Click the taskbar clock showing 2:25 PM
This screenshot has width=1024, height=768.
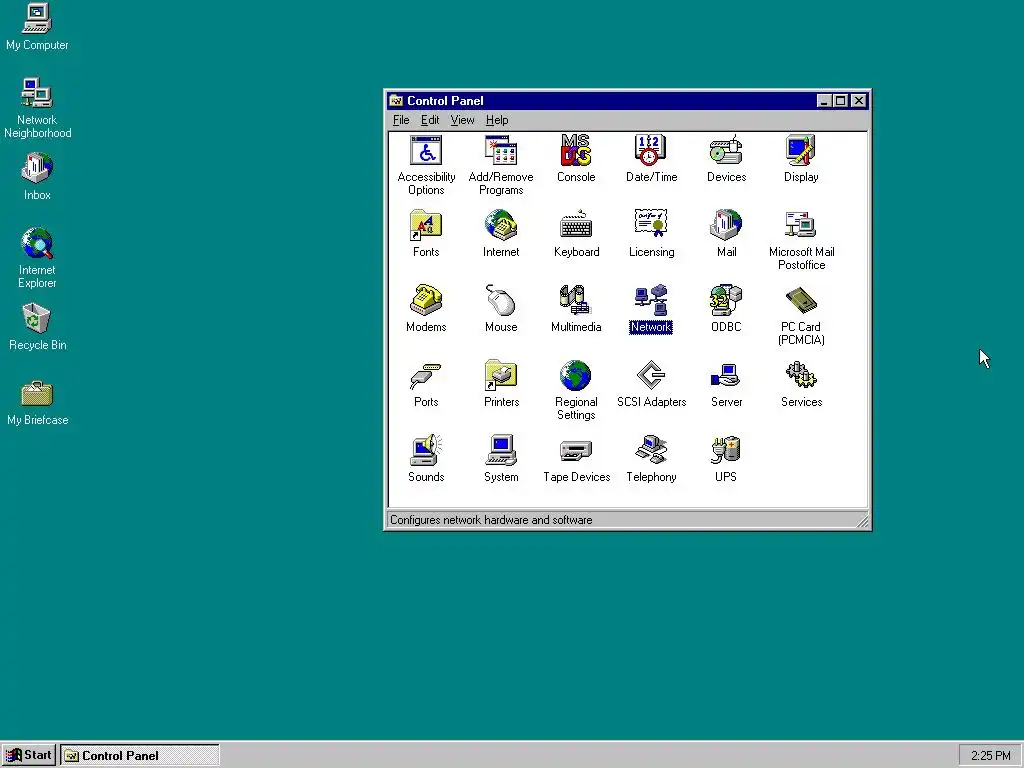click(990, 756)
